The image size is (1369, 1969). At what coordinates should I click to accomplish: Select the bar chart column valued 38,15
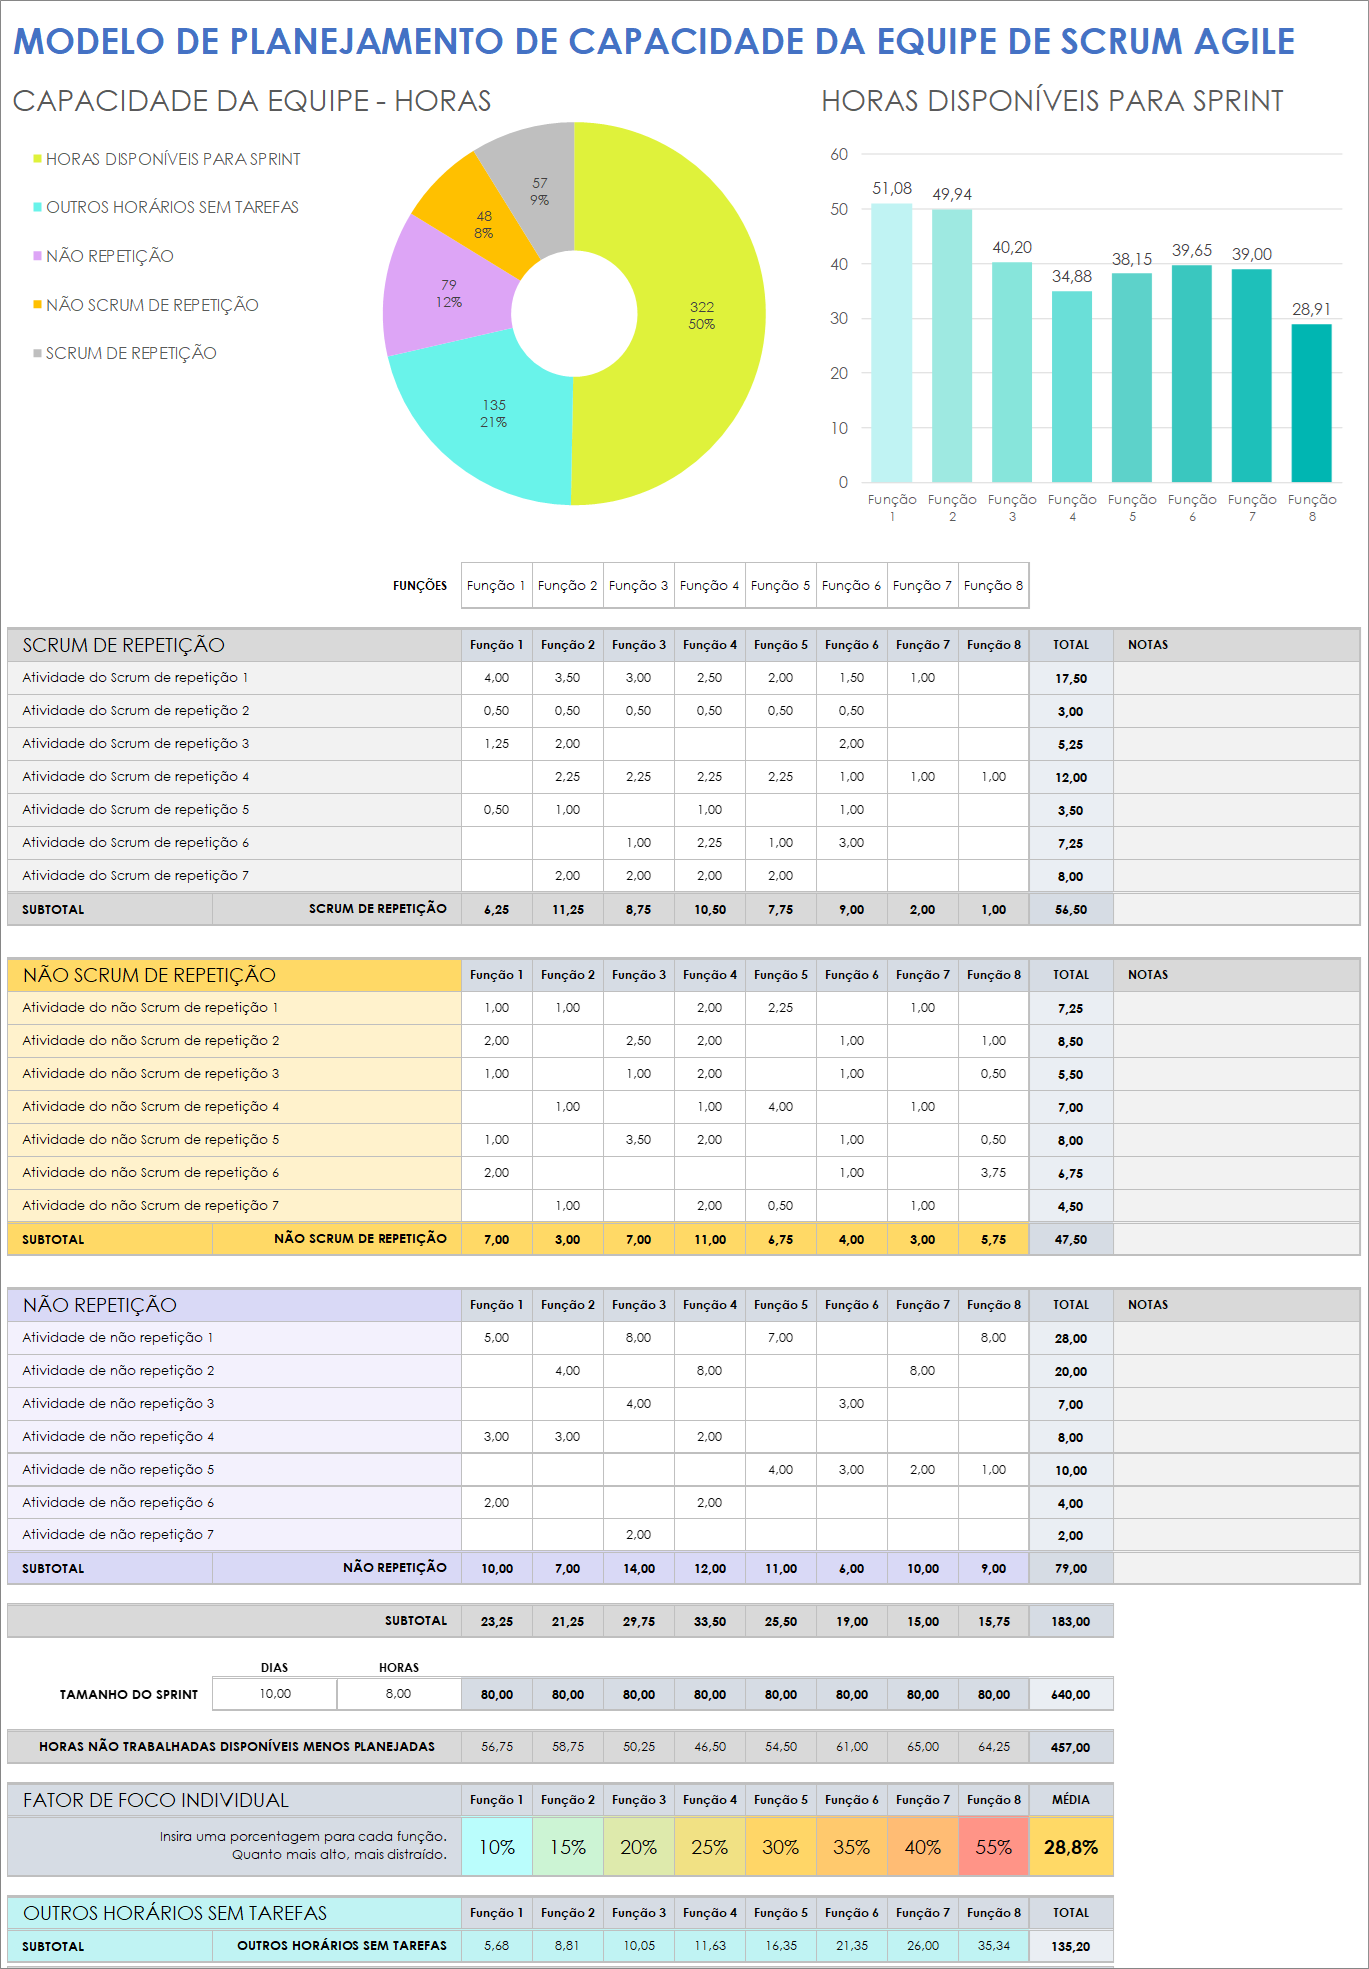[1132, 378]
